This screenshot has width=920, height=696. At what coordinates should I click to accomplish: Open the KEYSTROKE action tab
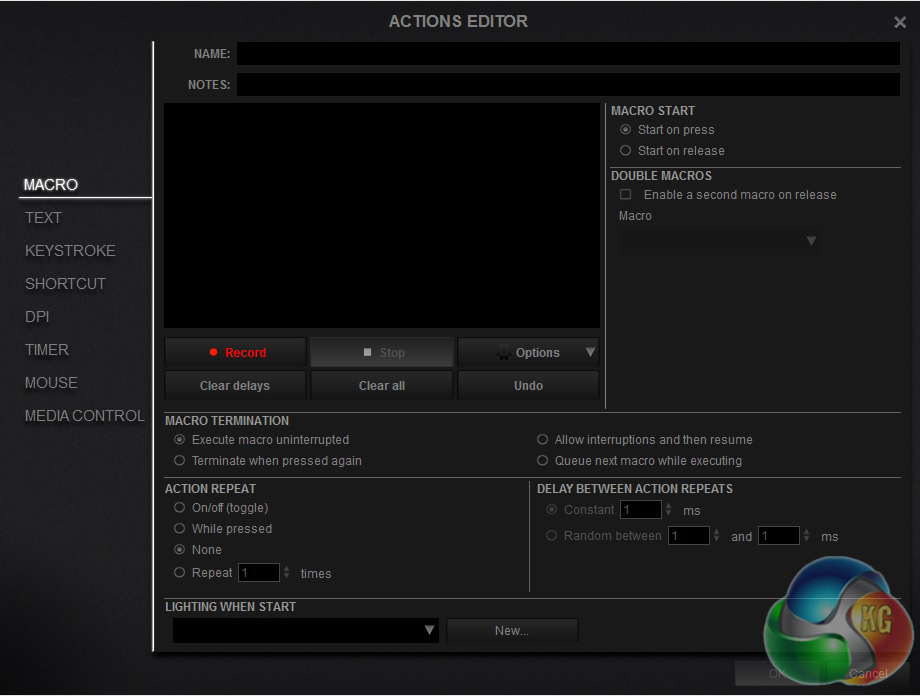click(70, 251)
